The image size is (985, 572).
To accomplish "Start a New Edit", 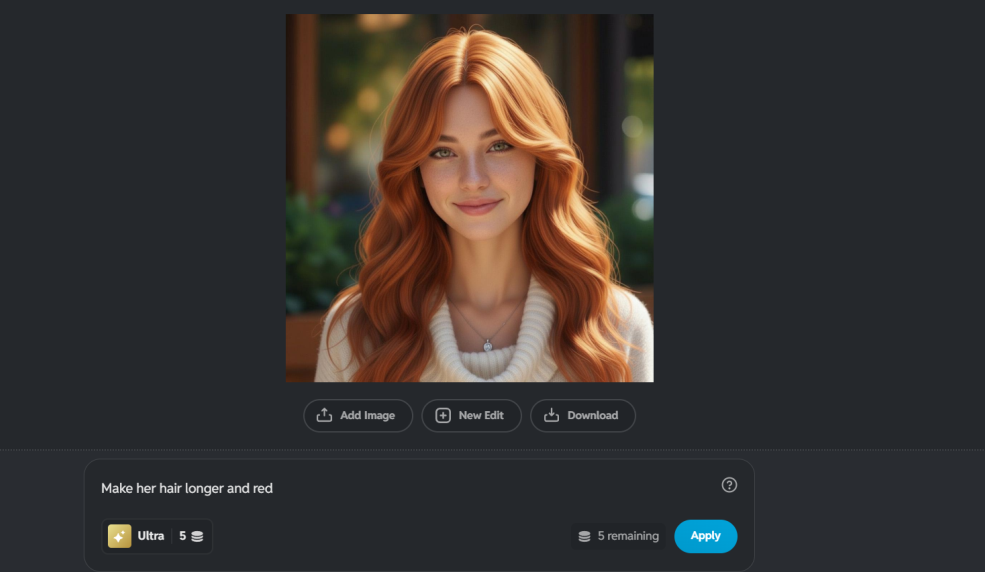I will pos(471,415).
